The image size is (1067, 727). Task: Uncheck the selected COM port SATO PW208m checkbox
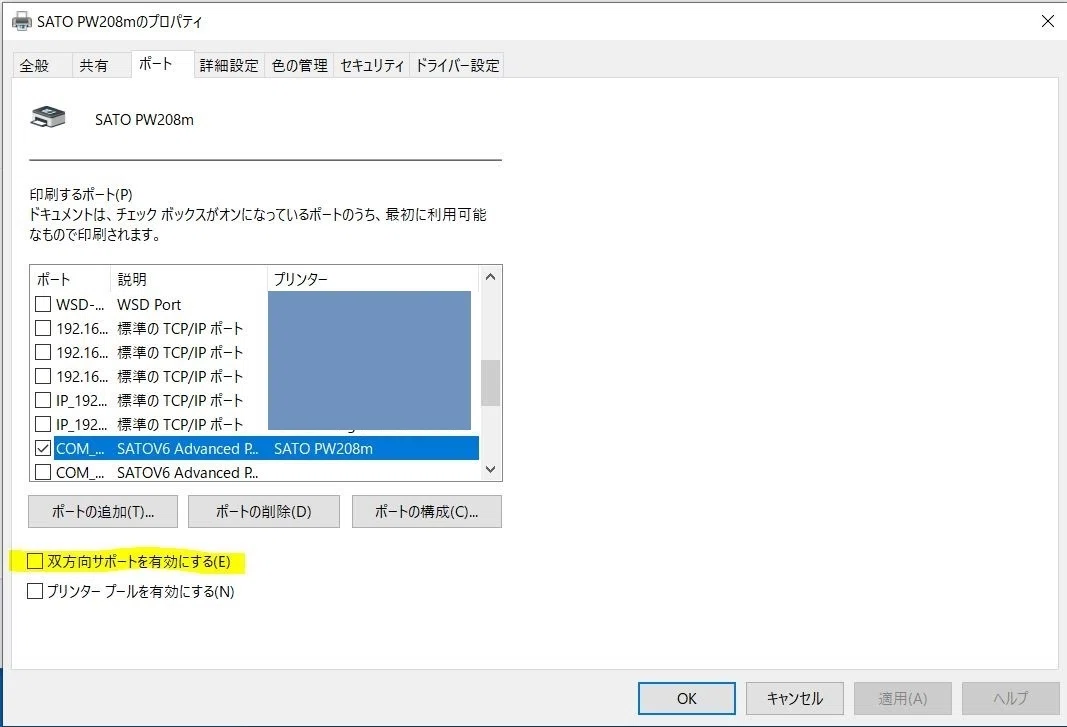pos(43,448)
